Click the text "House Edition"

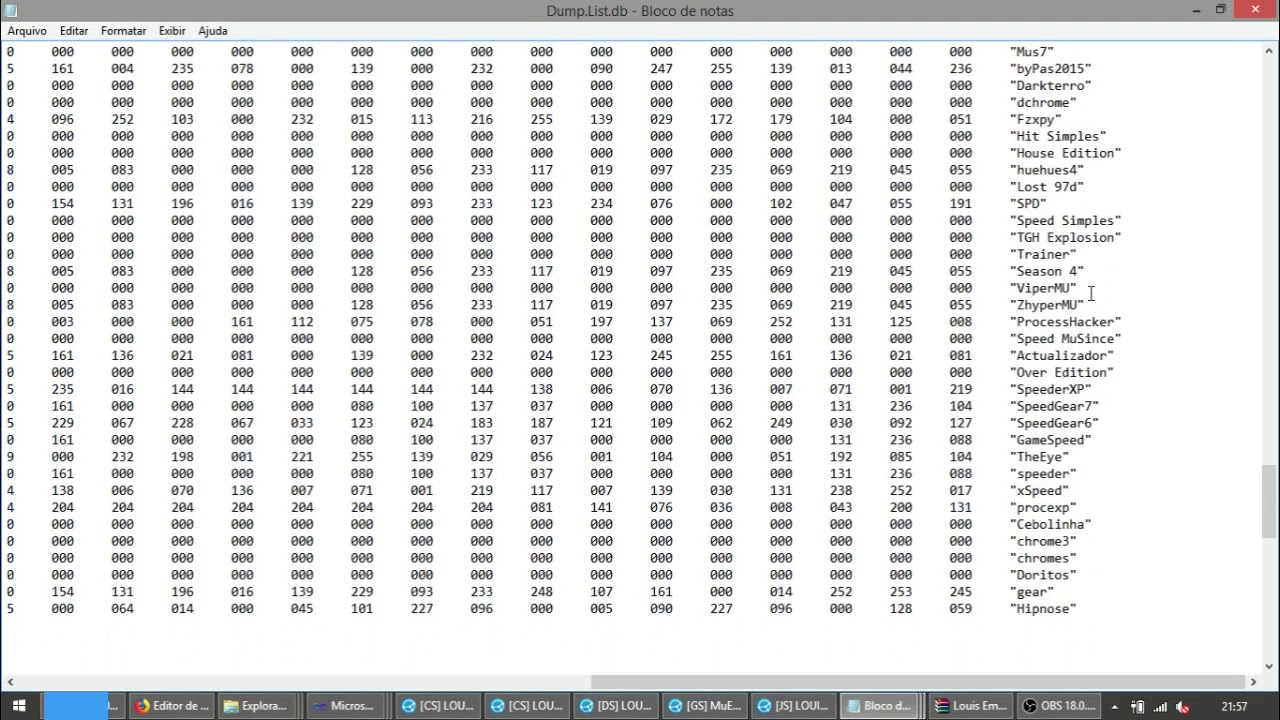1065,153
